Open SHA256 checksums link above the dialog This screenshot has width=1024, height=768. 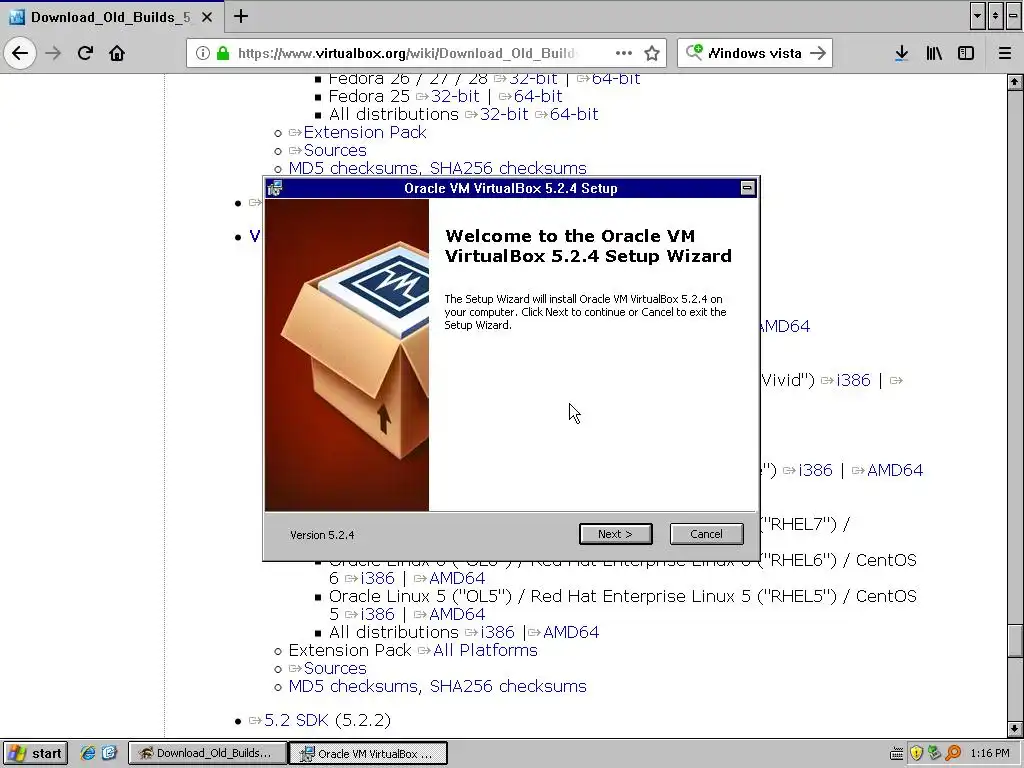(508, 168)
